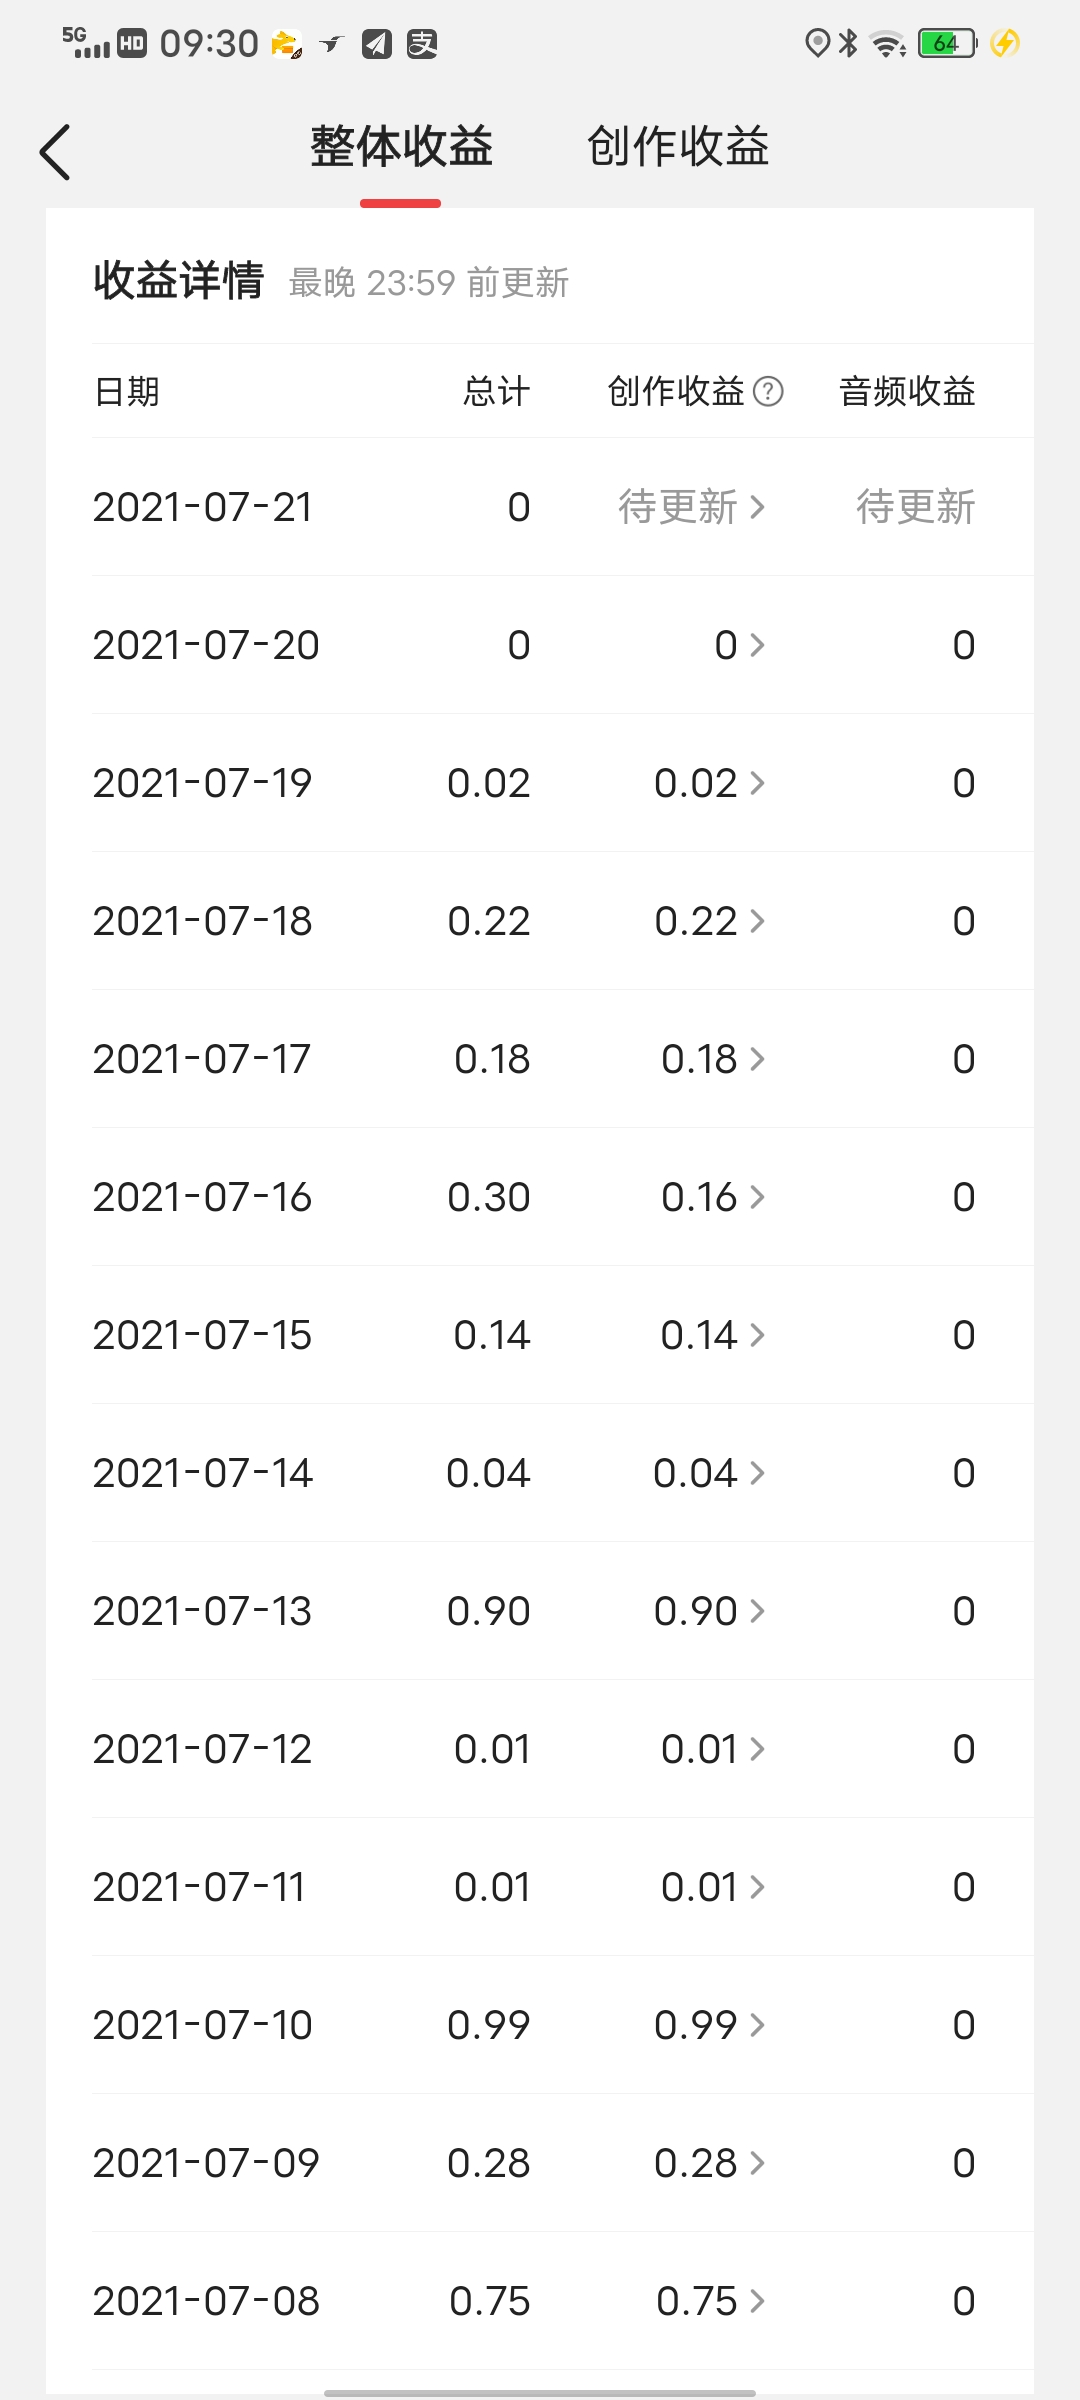Expand the 0.02 creation earnings for 2021-07-19
The image size is (1080, 2400).
pos(709,783)
